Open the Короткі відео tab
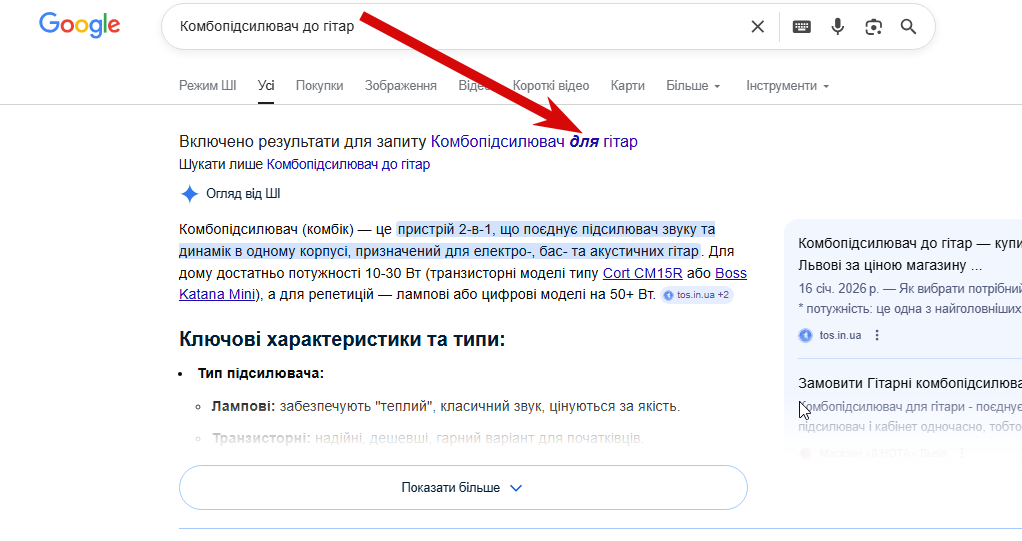The height and width of the screenshot is (541, 1022). 551,85
